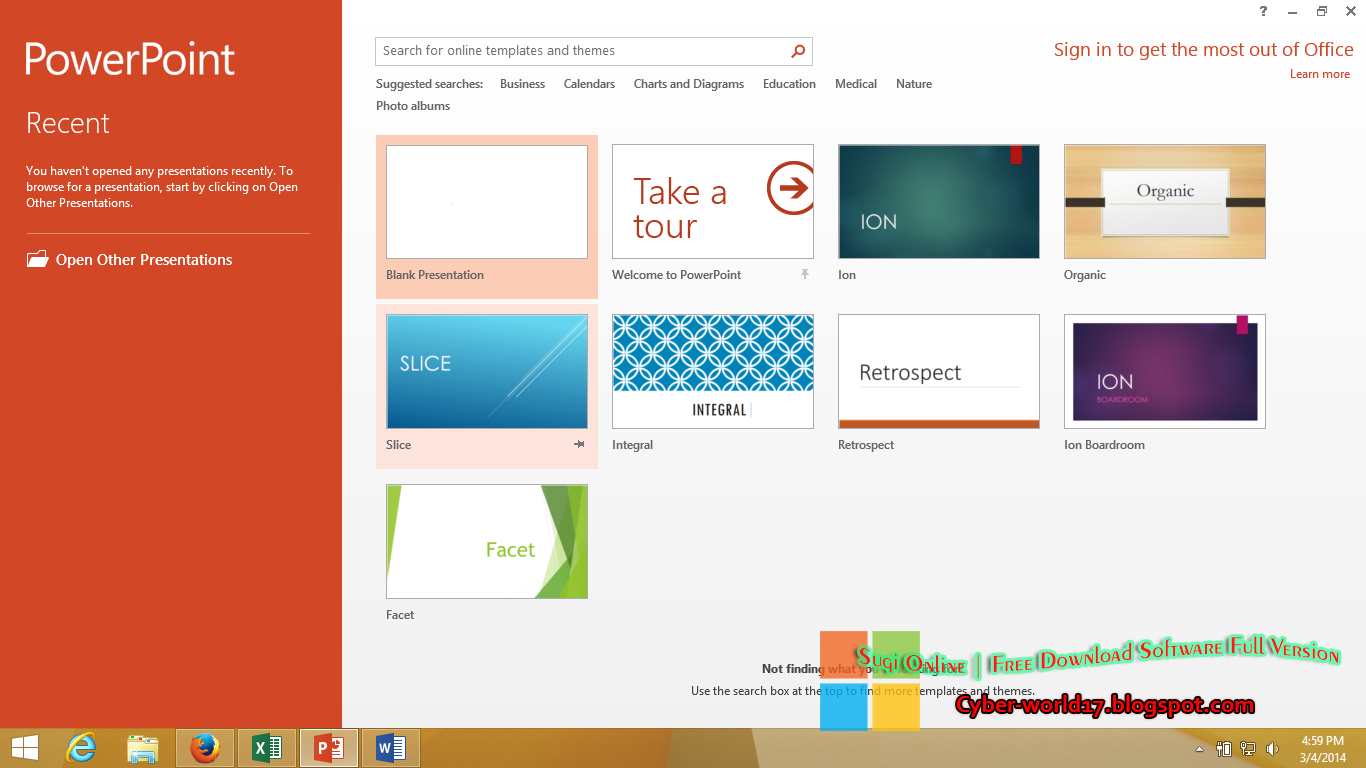The width and height of the screenshot is (1366, 768).
Task: Open the battery power tray icon
Action: coord(1224,748)
